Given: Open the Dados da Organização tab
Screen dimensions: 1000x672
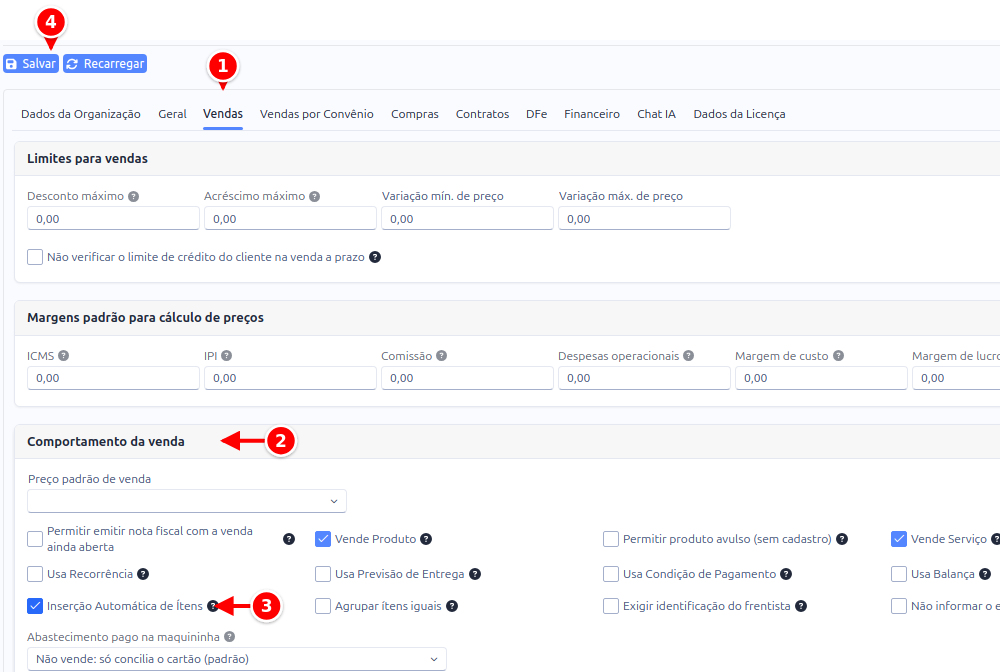Looking at the screenshot, I should (81, 114).
